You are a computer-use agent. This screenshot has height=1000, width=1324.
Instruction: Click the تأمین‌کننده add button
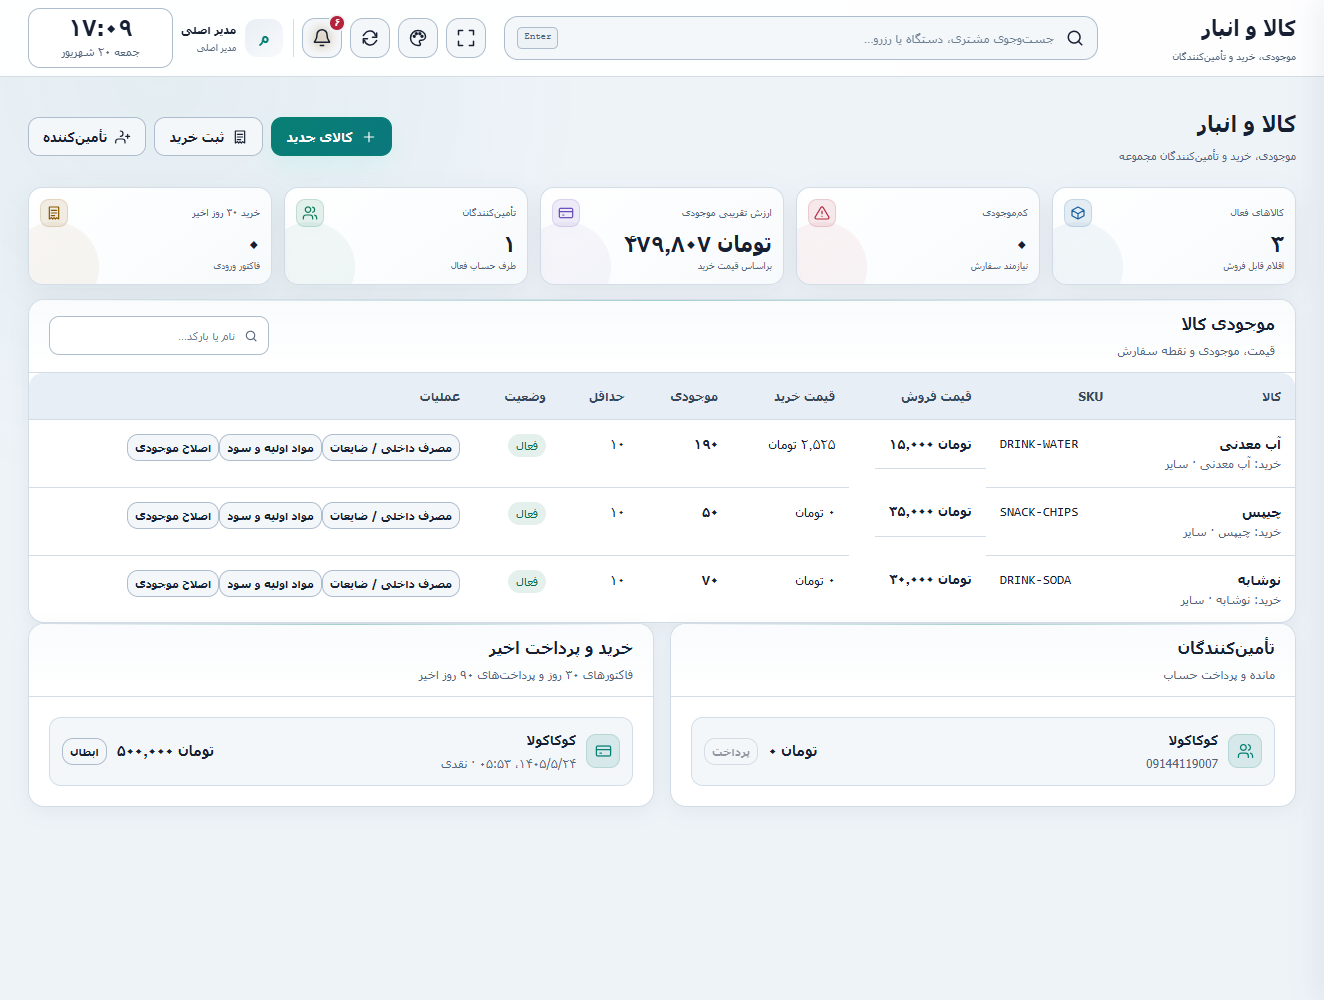[x=87, y=137]
